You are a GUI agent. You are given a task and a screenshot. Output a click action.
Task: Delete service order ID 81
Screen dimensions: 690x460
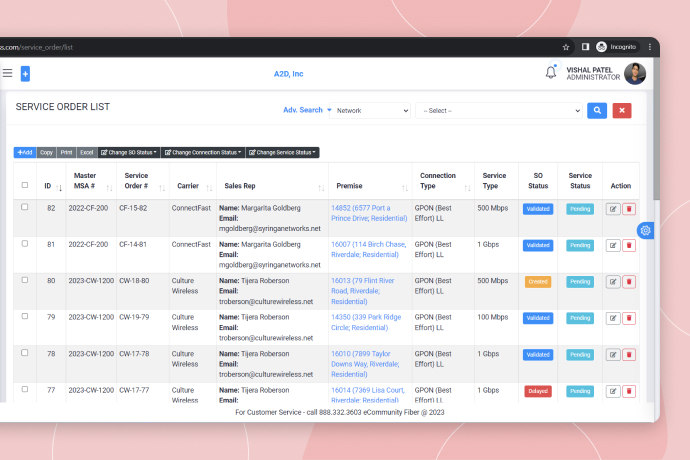(x=629, y=246)
